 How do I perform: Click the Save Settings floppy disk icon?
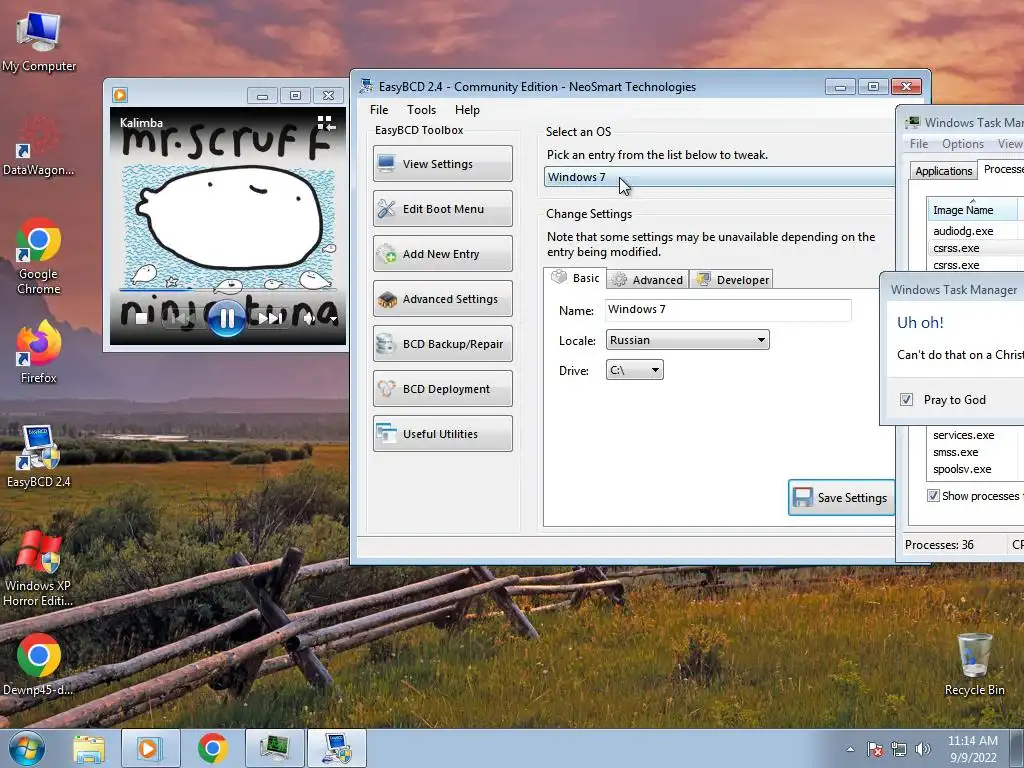click(x=803, y=498)
